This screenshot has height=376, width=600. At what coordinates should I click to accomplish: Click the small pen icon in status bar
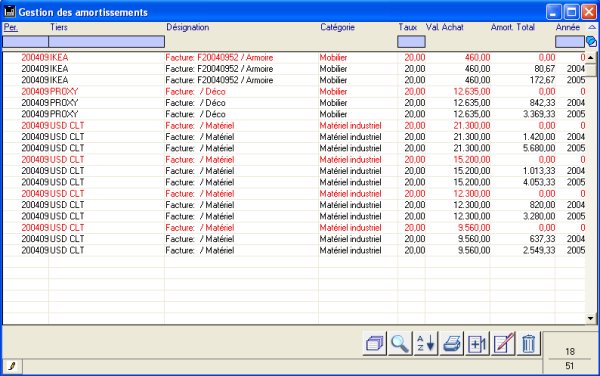[x=12, y=366]
